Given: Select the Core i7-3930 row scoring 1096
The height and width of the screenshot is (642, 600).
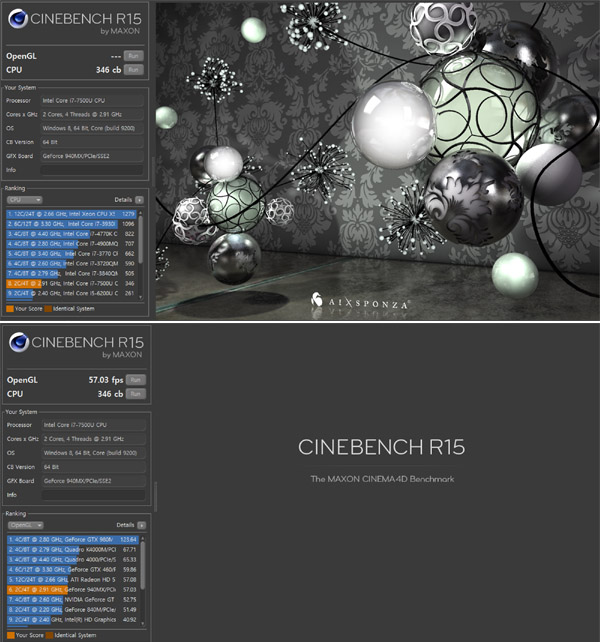Looking at the screenshot, I should pos(71,224).
